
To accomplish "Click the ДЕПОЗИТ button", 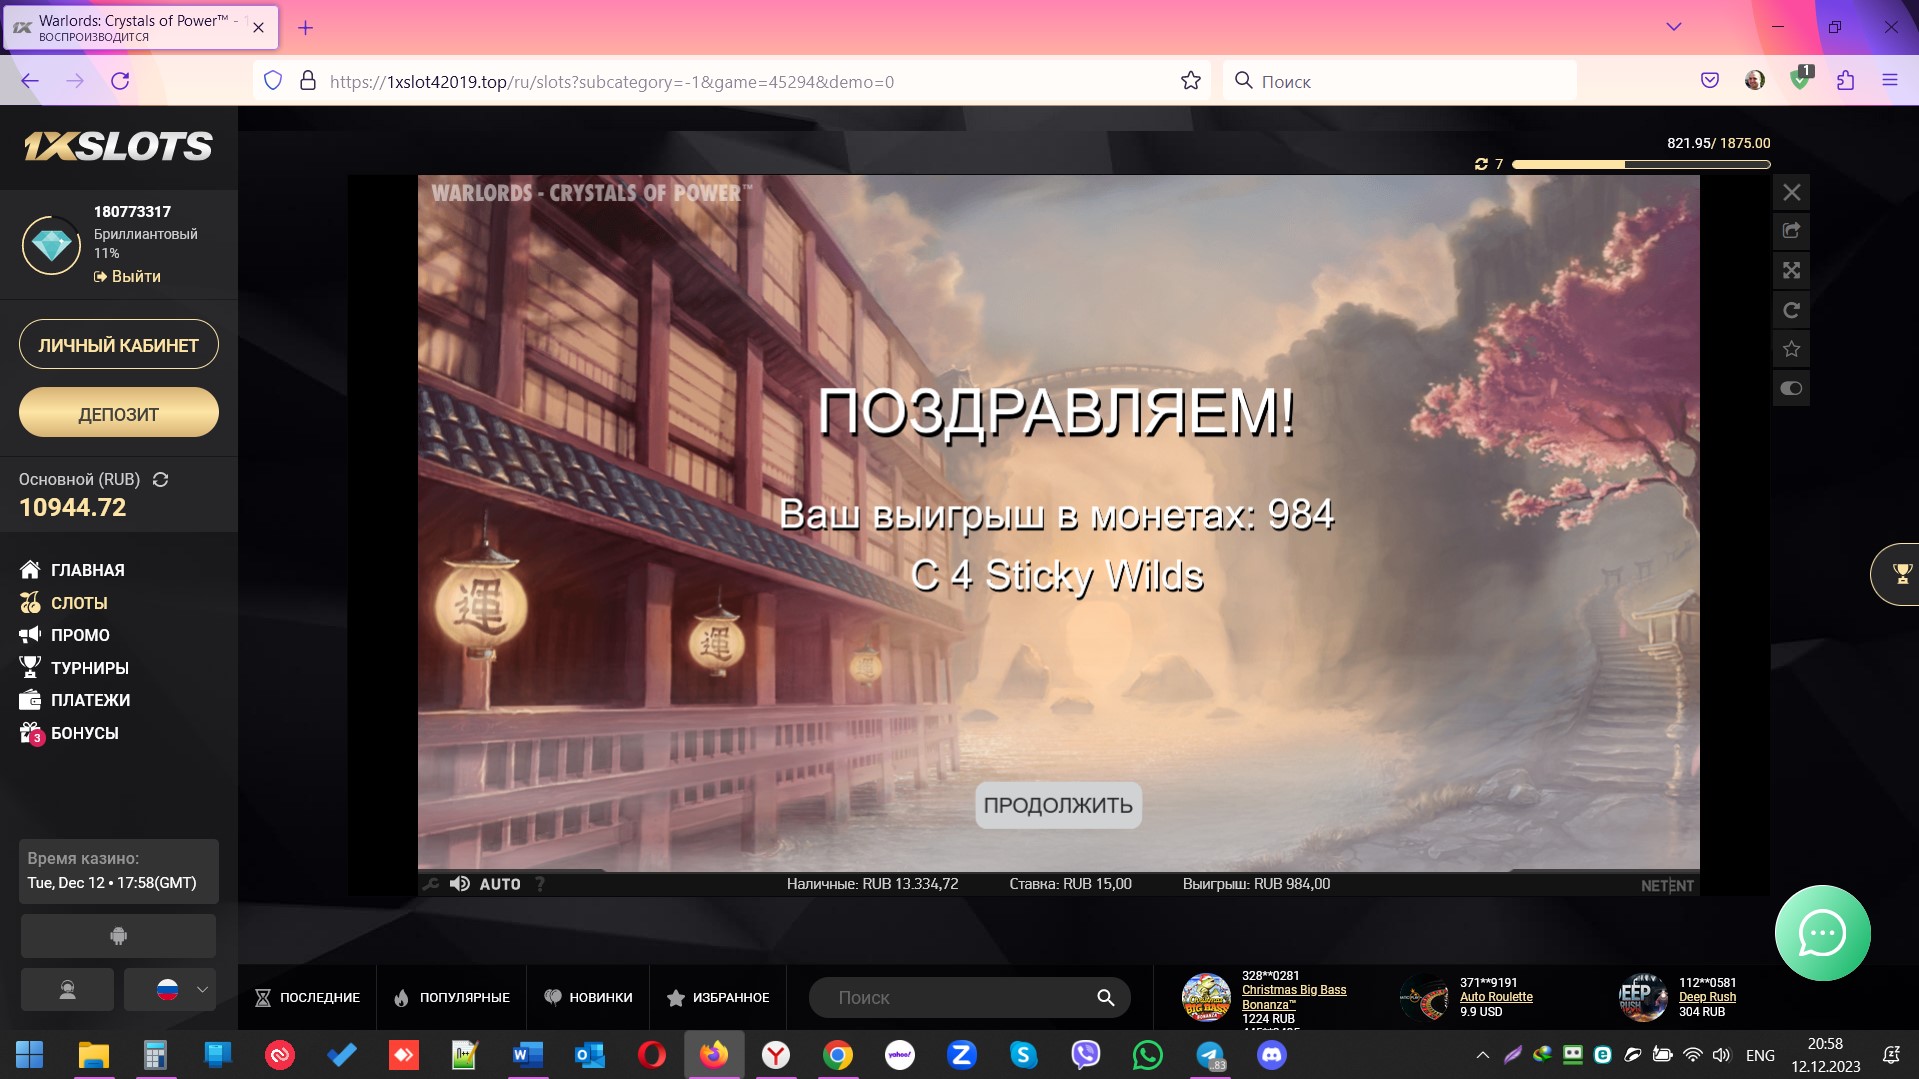I will (119, 413).
